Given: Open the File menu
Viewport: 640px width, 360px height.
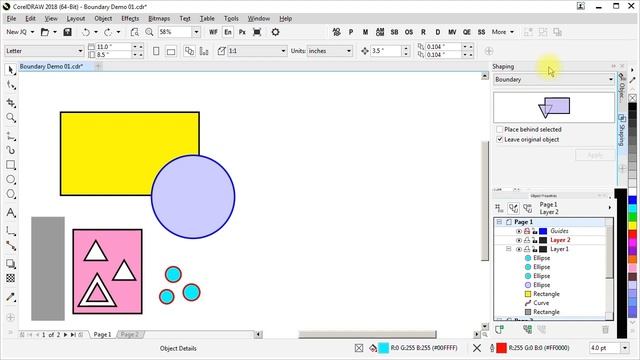Looking at the screenshot, I should [x=11, y=18].
